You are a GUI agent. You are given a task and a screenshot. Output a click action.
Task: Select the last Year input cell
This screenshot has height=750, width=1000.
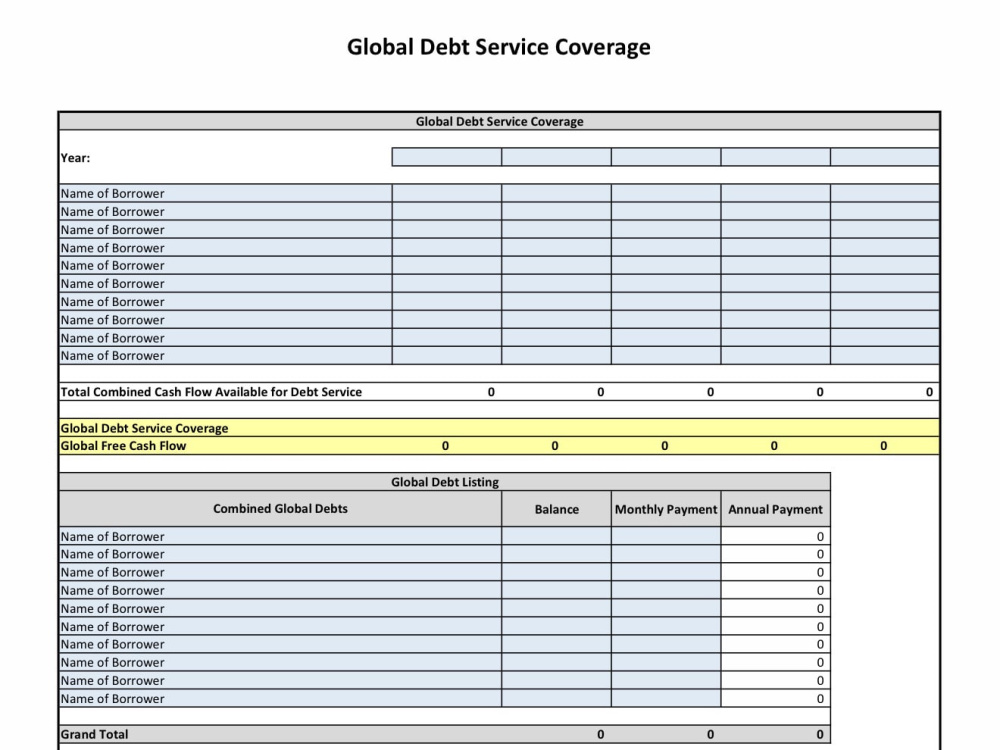[885, 157]
